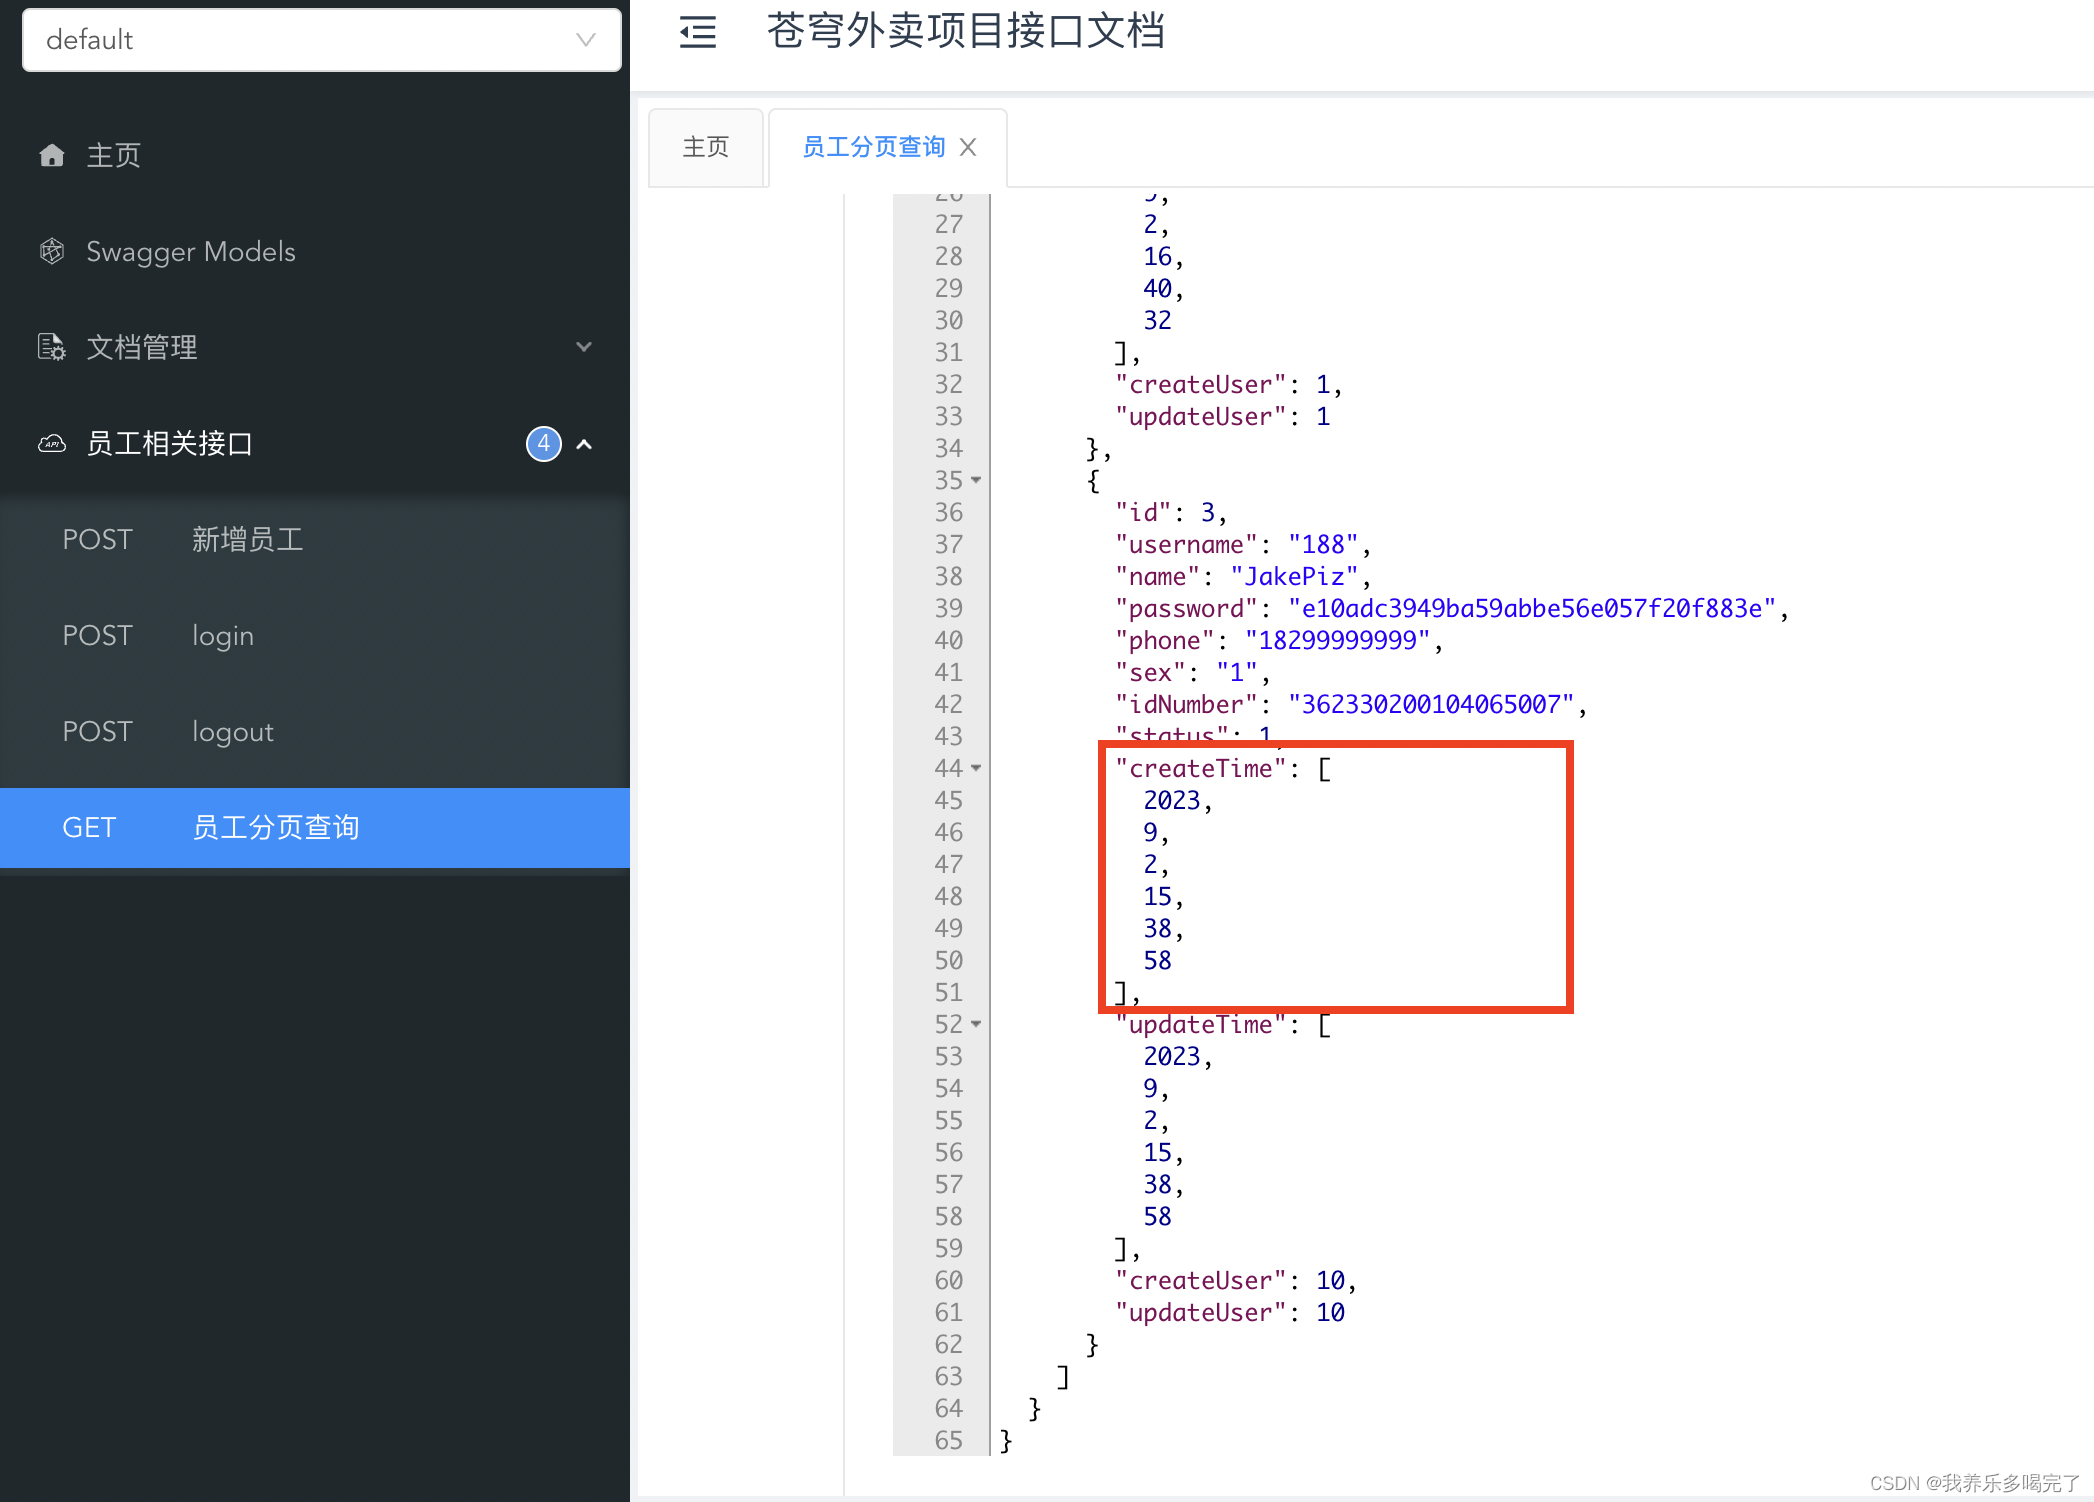
Task: Open the POST 新增员工 endpoint
Action: (315, 539)
